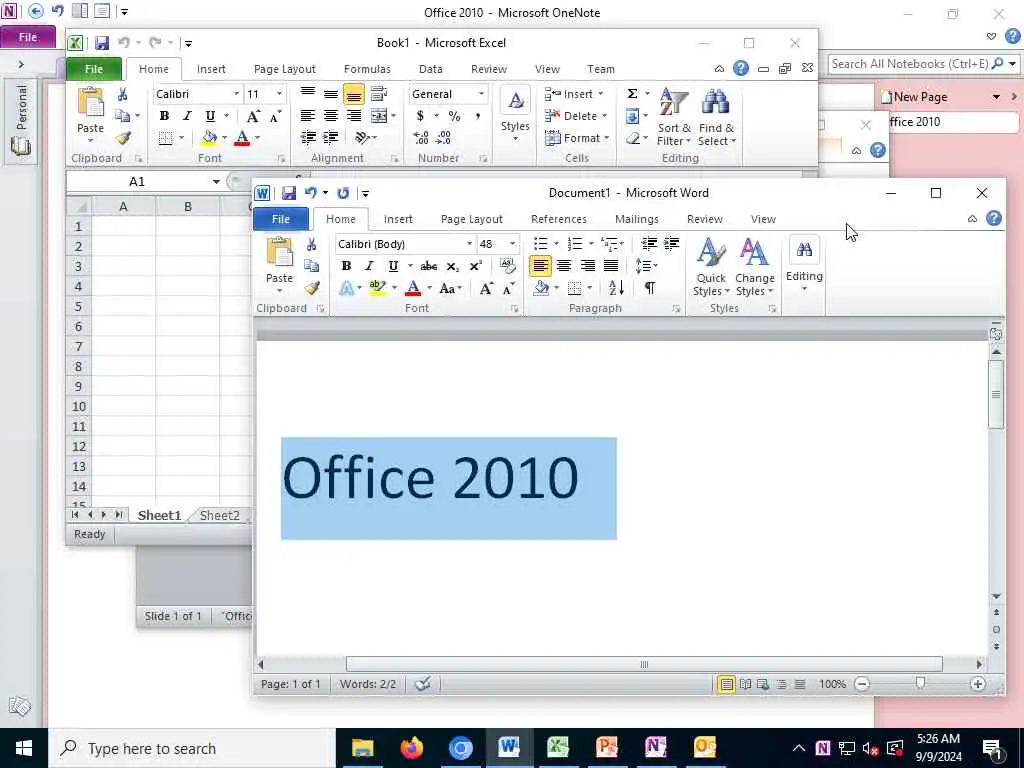Toggle Center alignment in Word
1024x768 pixels.
564,266
